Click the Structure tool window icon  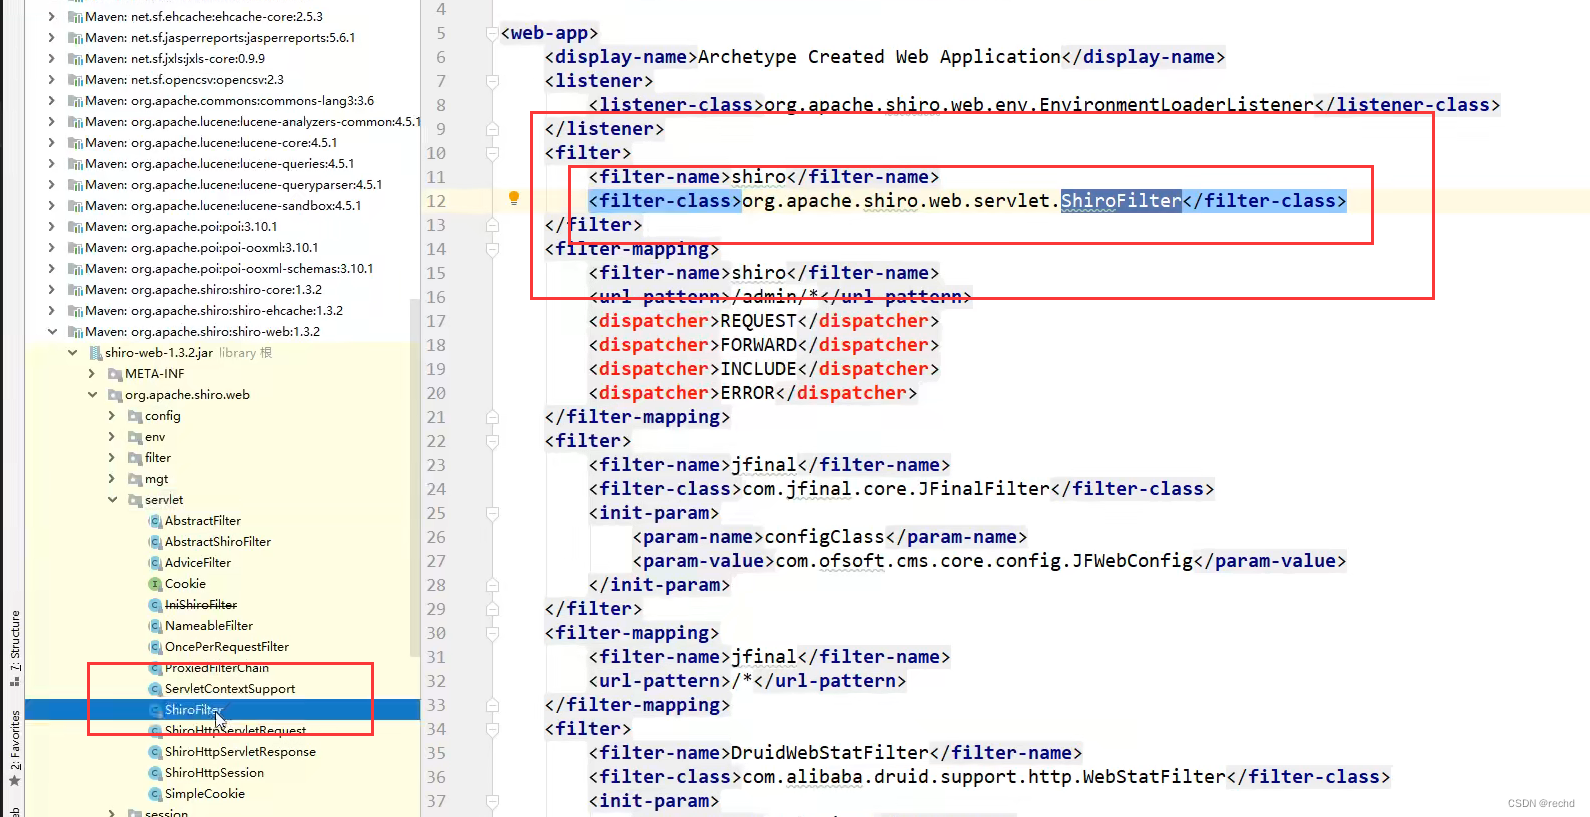[14, 682]
